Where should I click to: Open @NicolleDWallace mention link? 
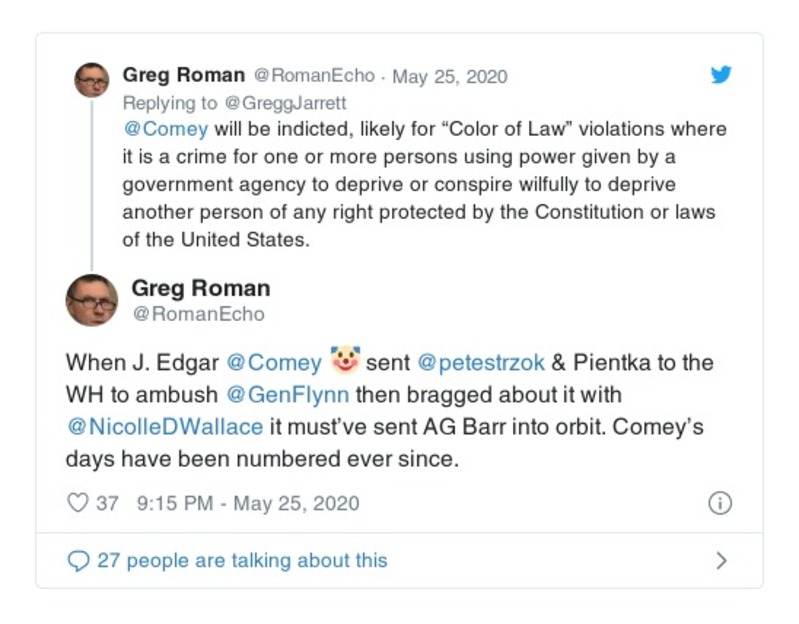[165, 426]
